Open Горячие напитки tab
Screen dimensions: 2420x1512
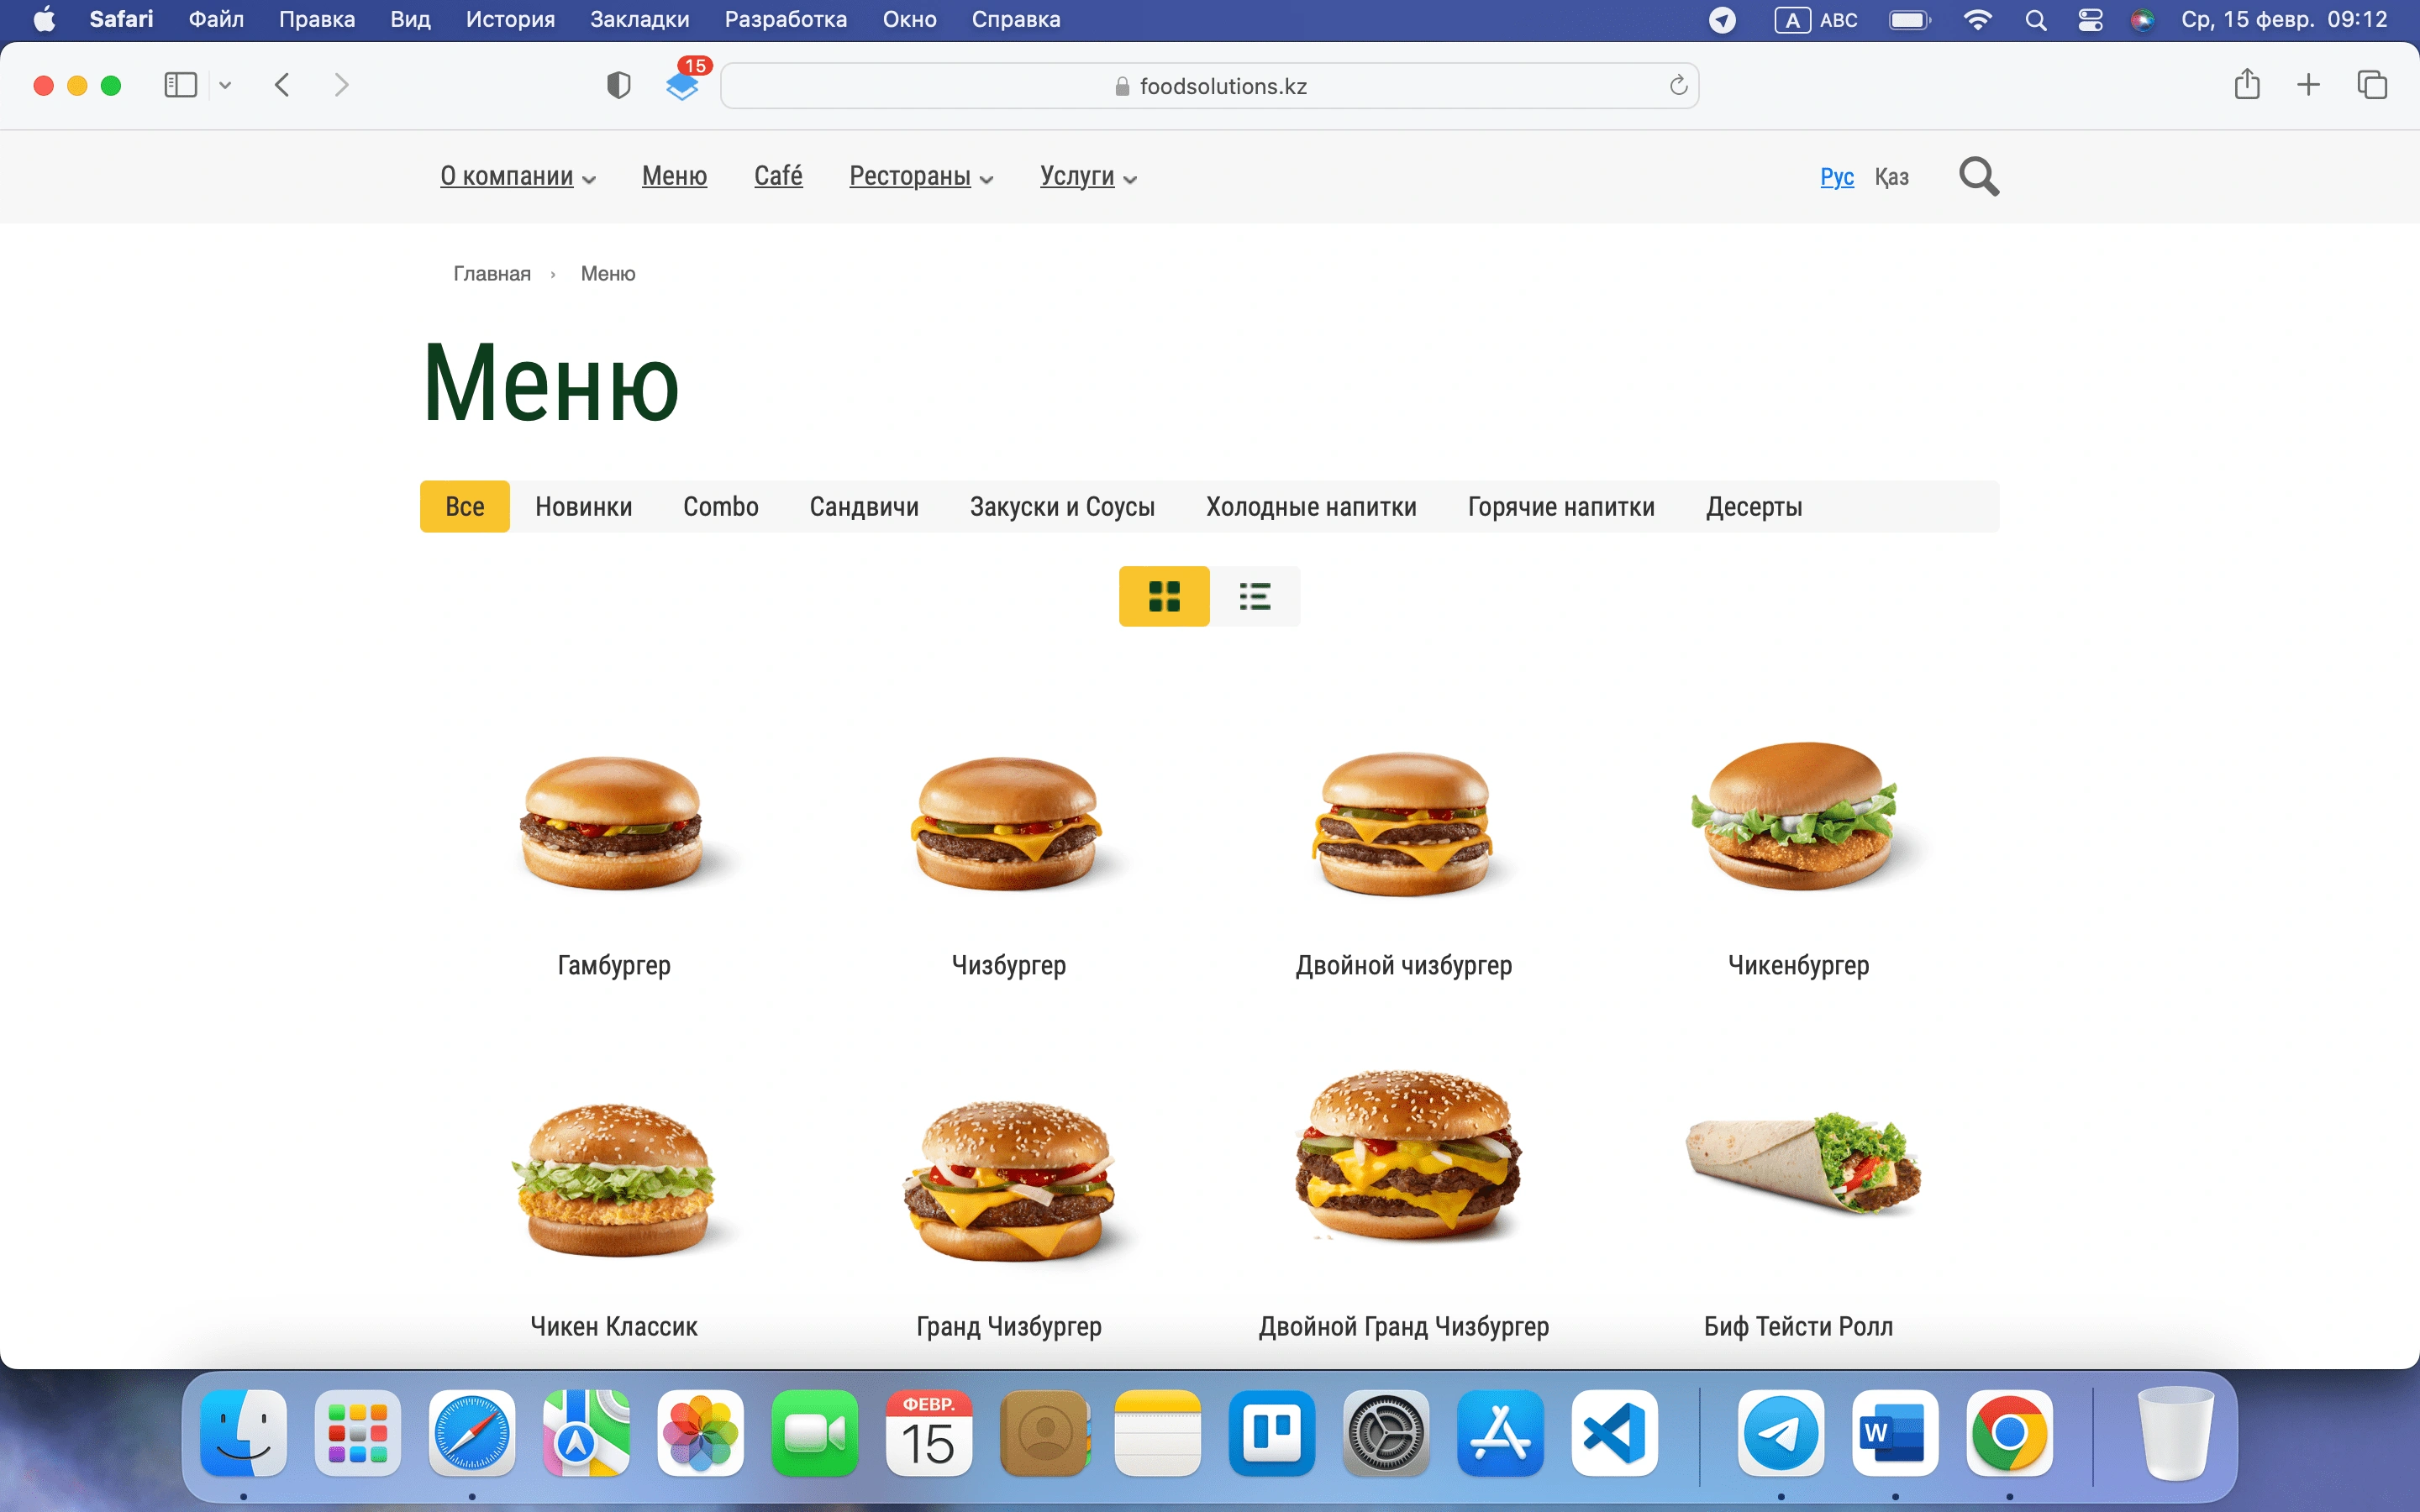(x=1561, y=507)
